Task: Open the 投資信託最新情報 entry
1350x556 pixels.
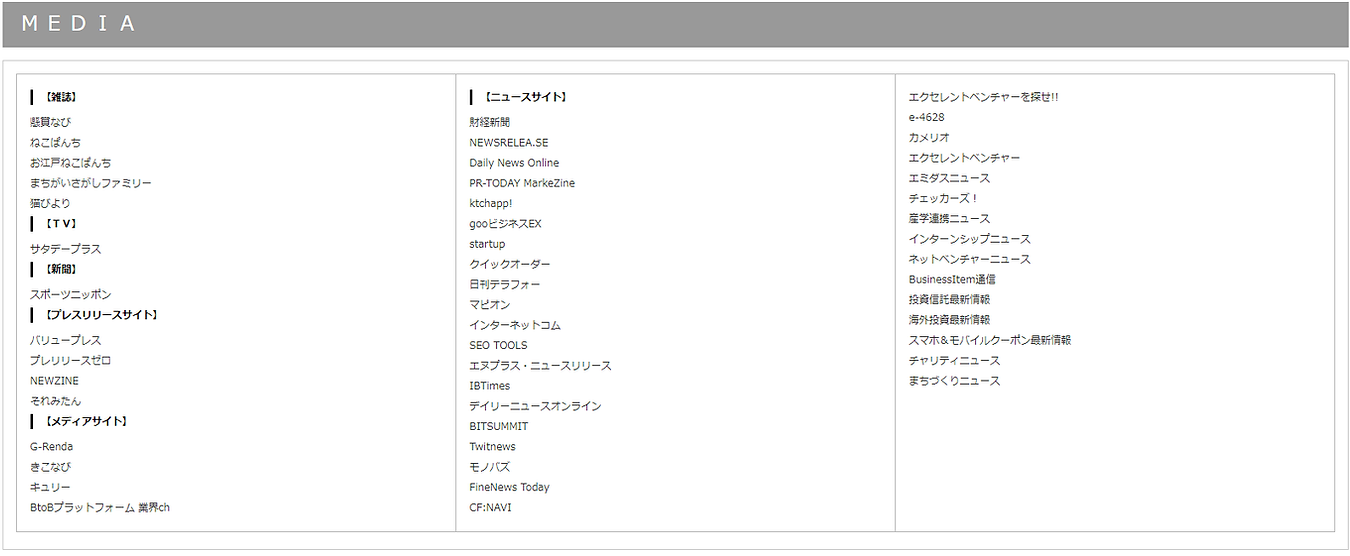Action: click(949, 299)
